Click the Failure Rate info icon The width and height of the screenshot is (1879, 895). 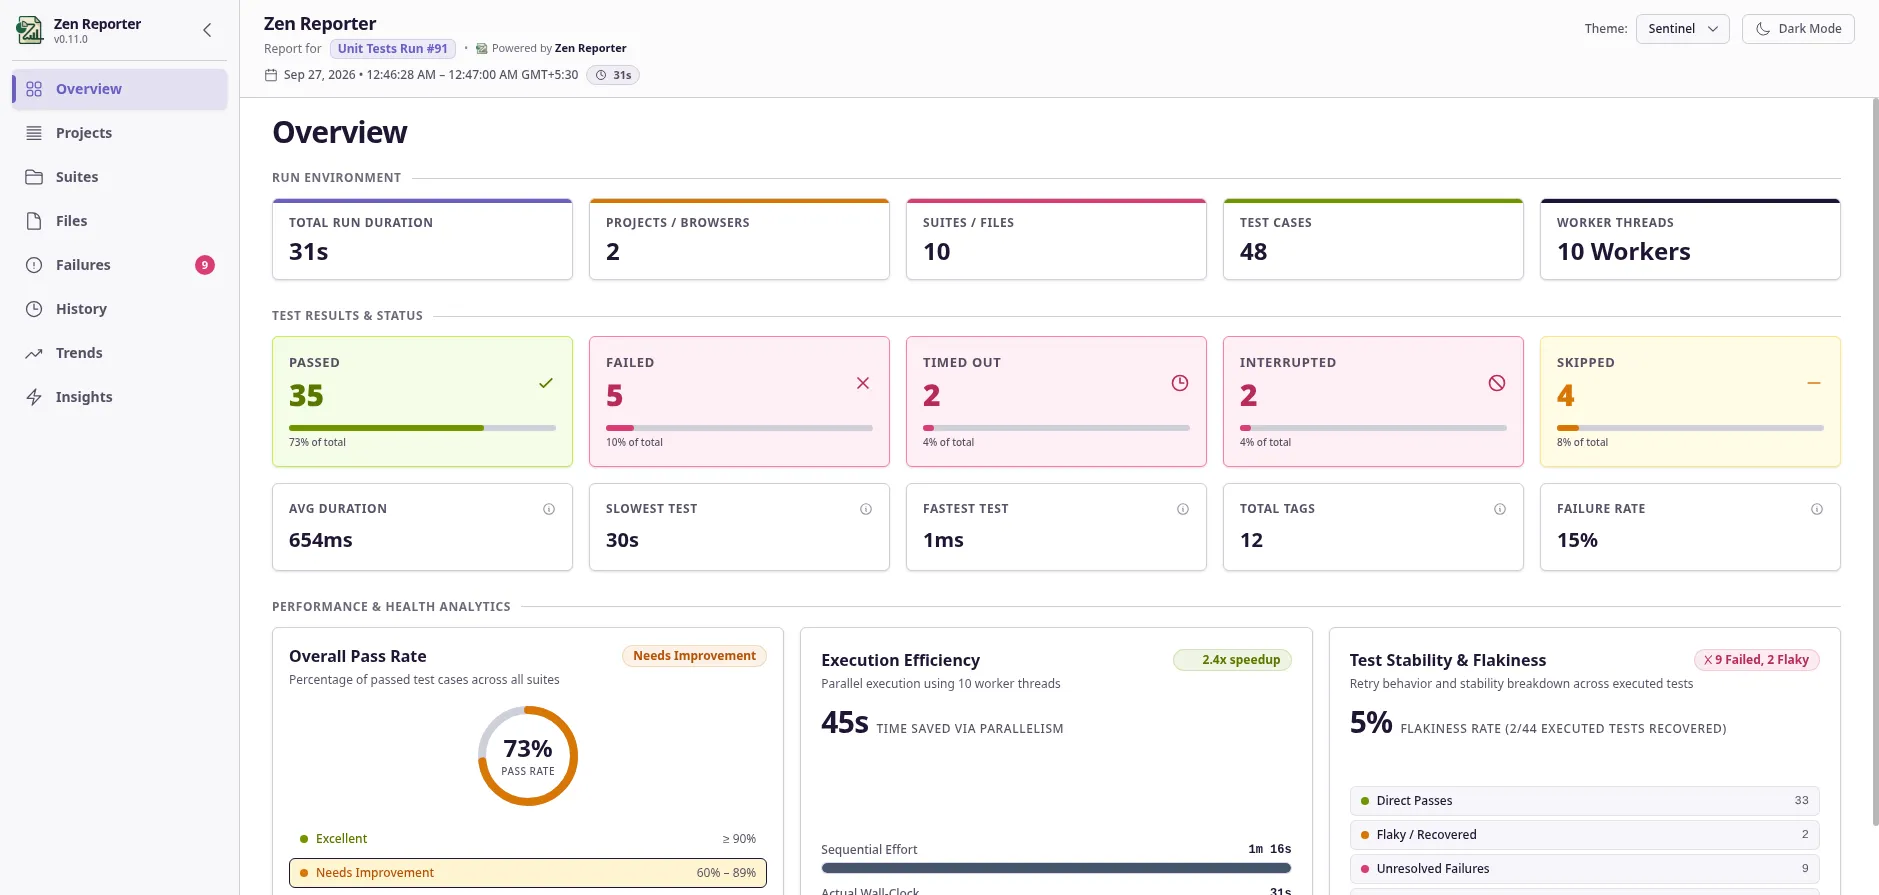pos(1817,509)
